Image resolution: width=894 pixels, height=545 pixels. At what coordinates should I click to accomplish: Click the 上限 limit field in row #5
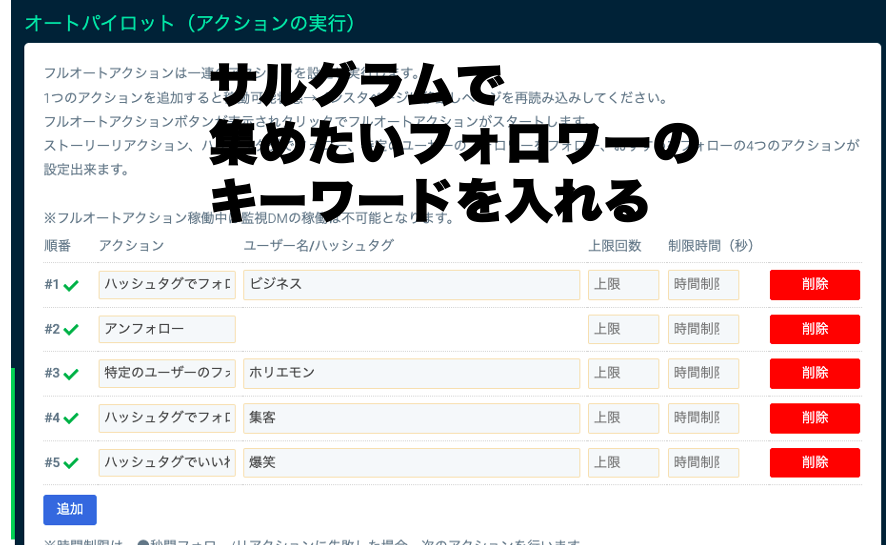[x=623, y=462]
